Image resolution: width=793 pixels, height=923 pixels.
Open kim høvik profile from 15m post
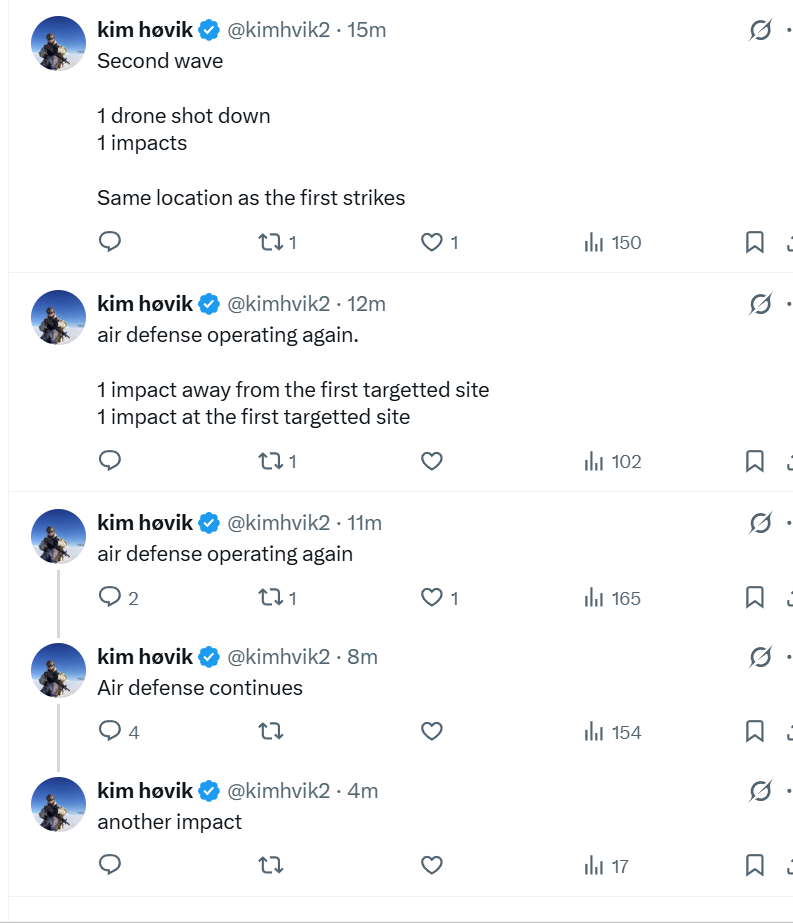pyautogui.click(x=145, y=30)
